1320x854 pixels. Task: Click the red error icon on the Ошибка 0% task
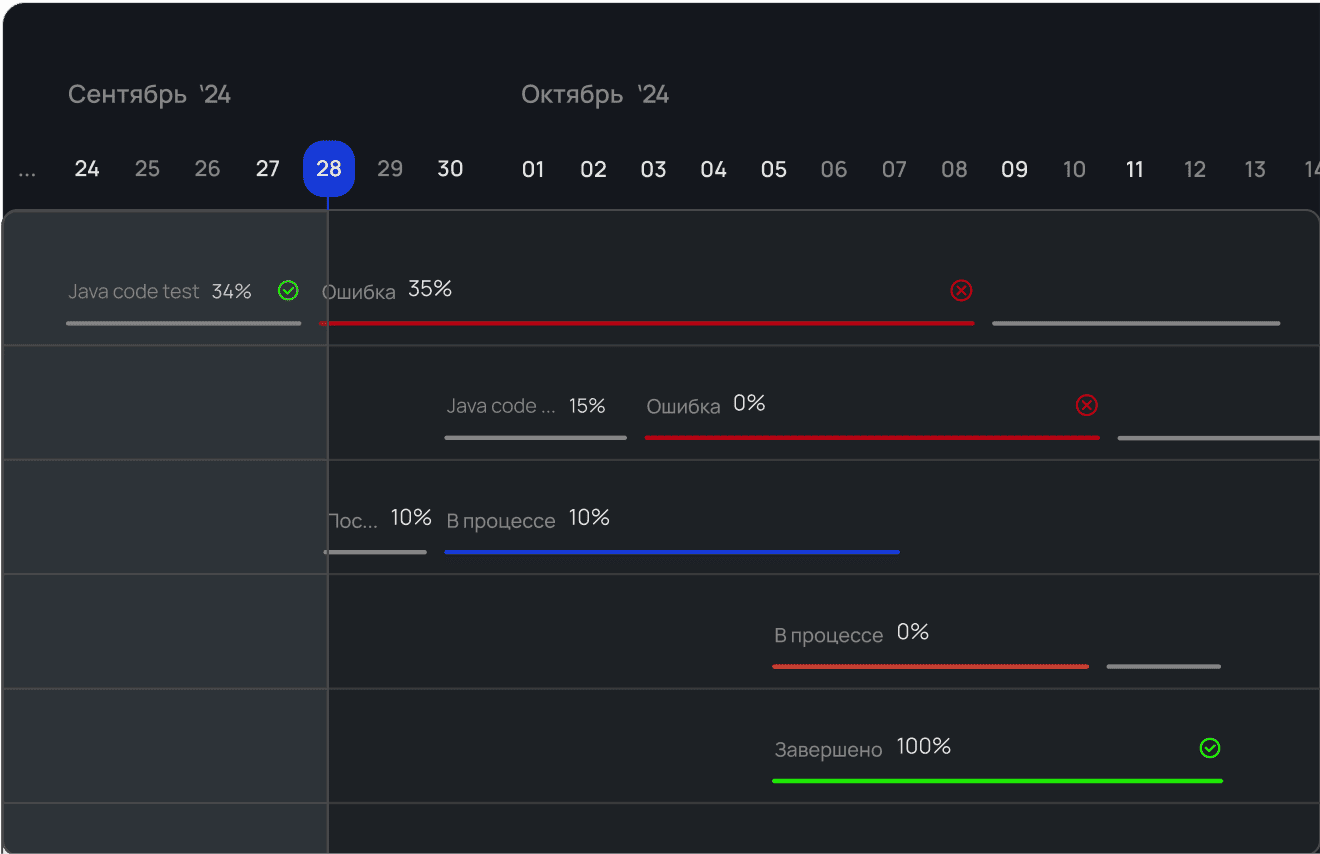1086,405
